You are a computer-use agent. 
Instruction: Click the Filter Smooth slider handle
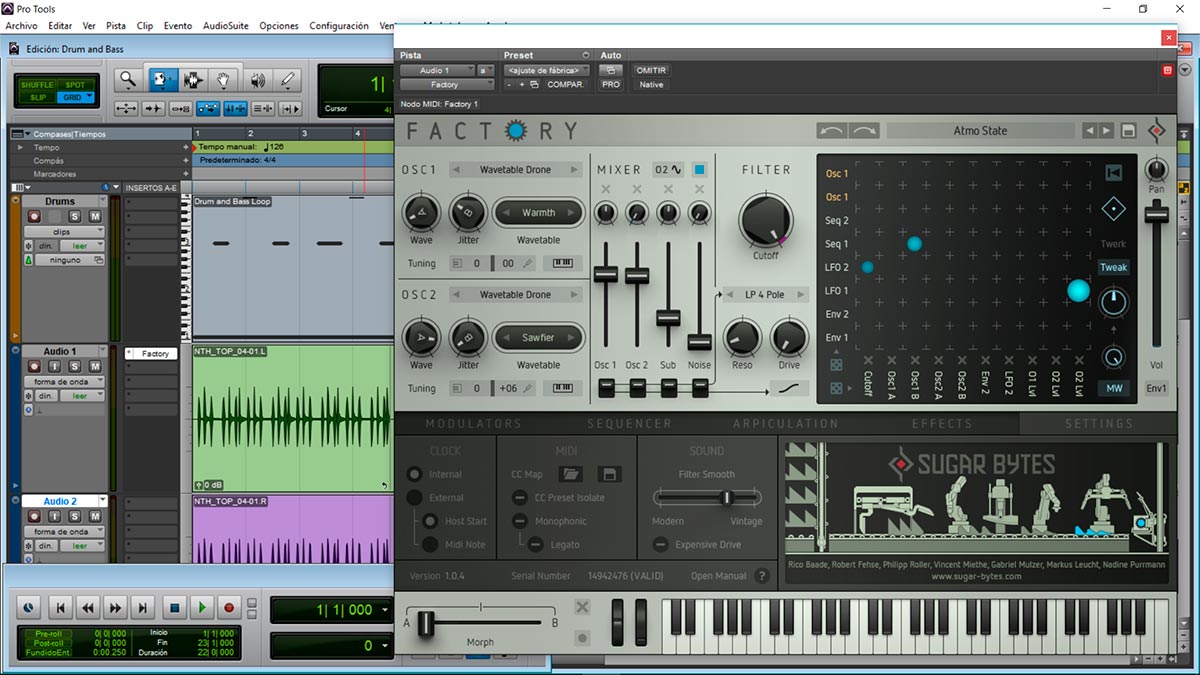click(x=727, y=497)
